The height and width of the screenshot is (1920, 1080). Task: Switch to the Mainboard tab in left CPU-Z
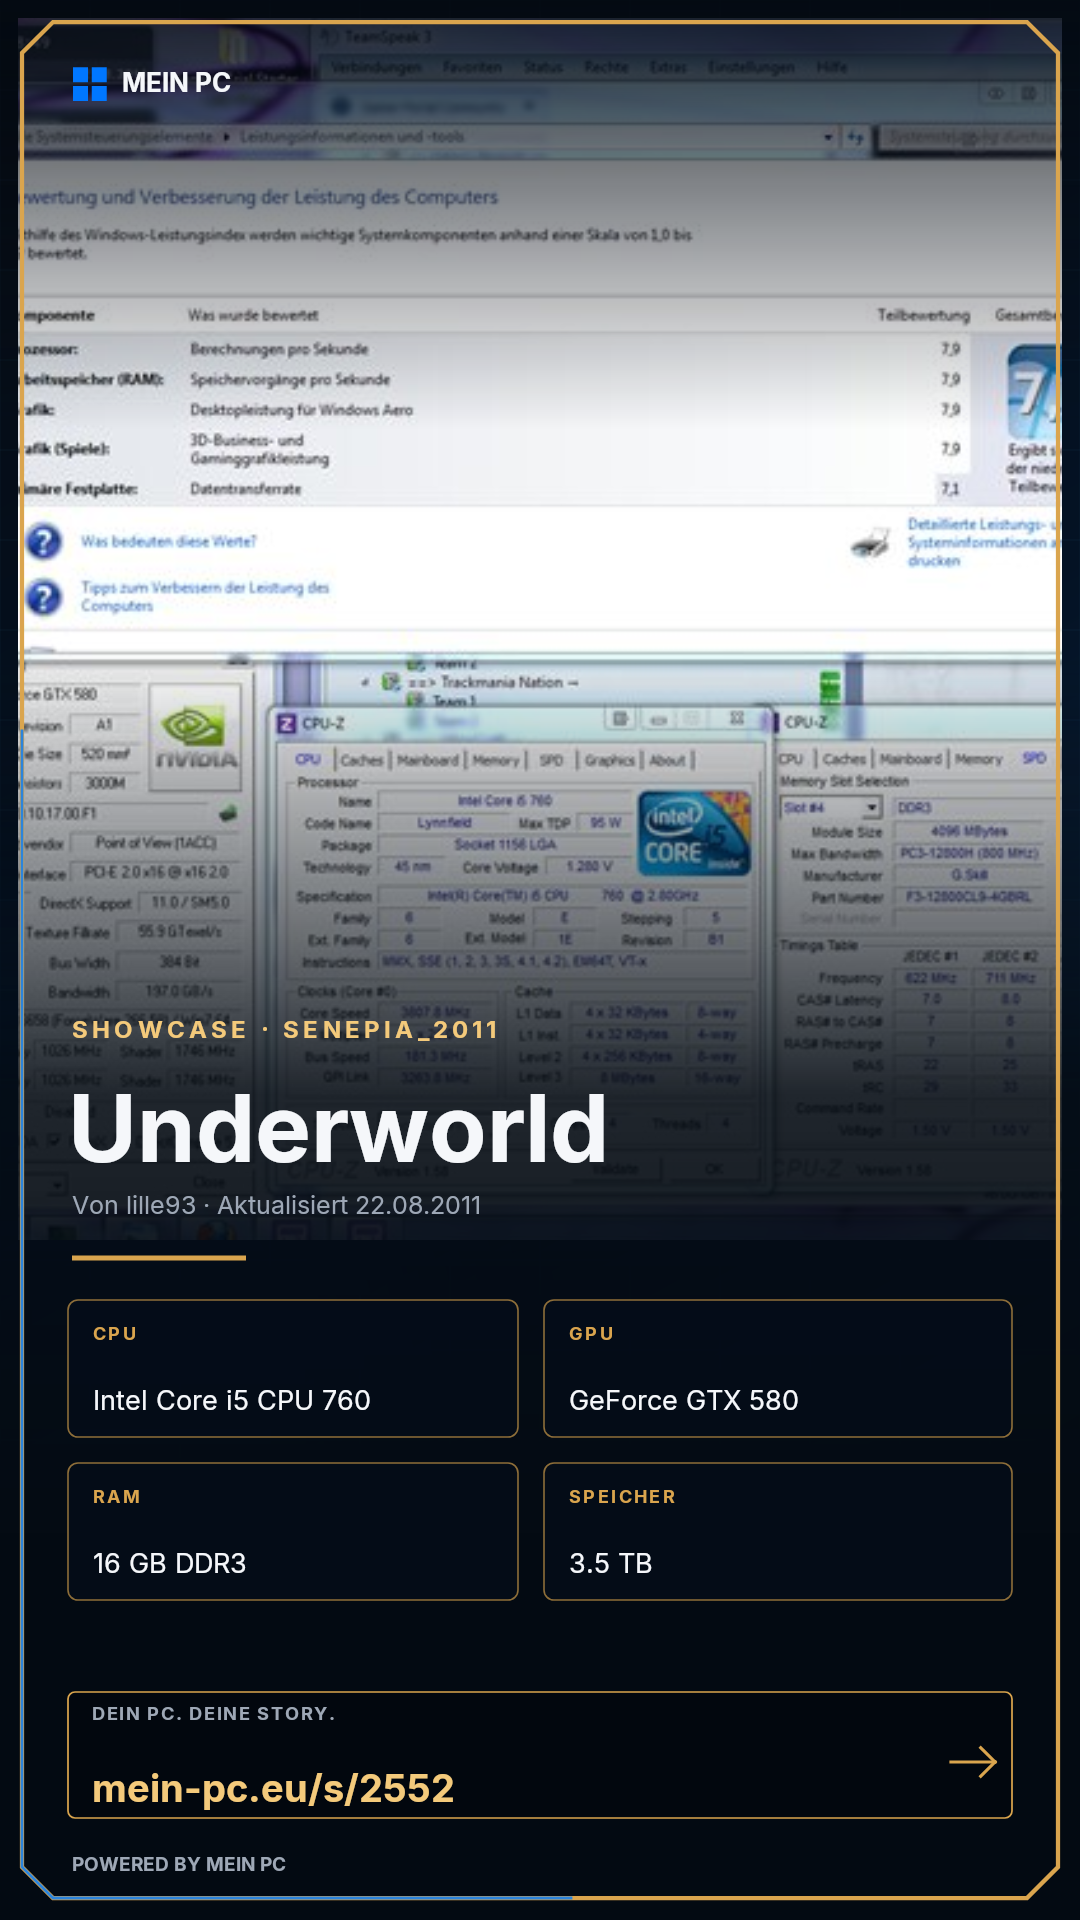pos(428,760)
